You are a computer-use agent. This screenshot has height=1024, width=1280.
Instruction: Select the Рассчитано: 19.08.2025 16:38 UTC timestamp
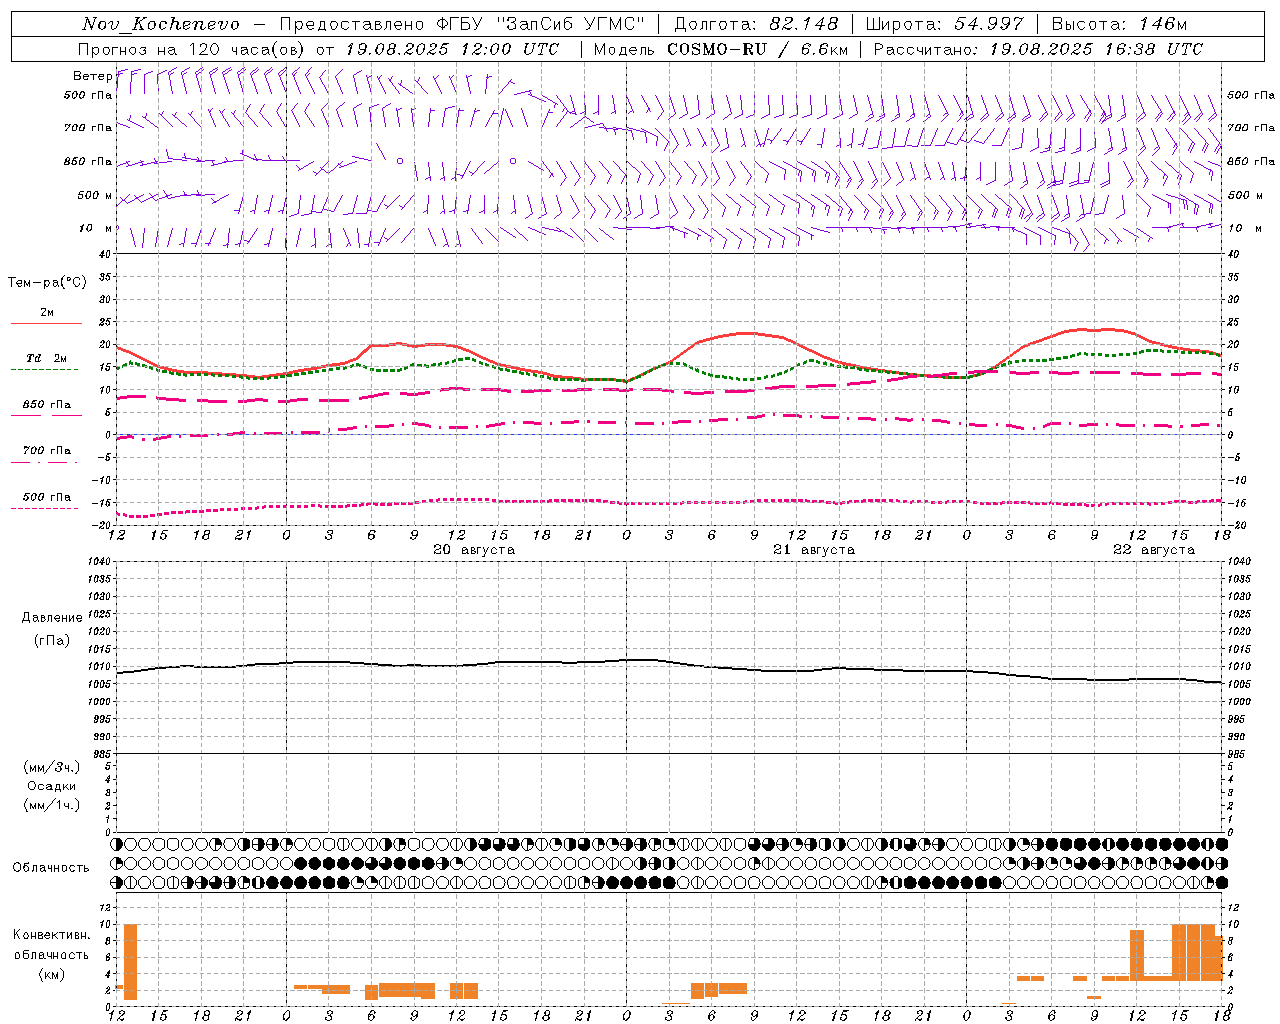(x=1038, y=49)
